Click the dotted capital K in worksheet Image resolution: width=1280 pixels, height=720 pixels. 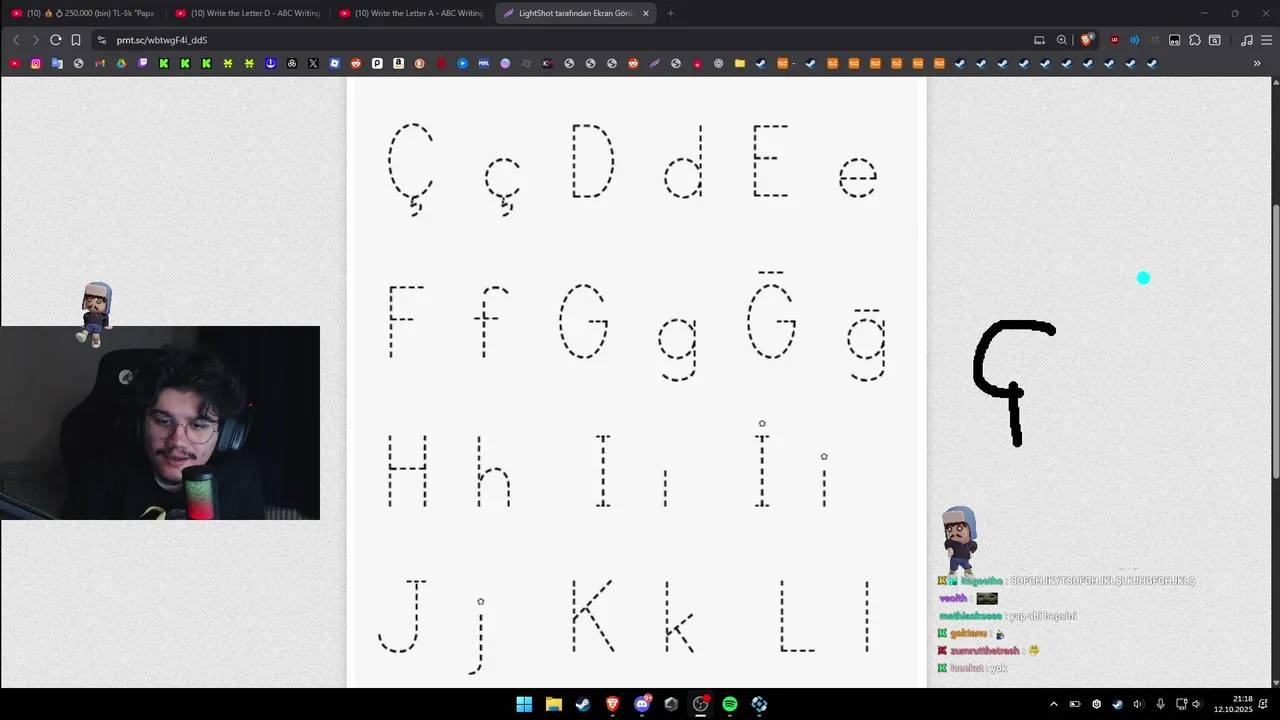click(592, 615)
